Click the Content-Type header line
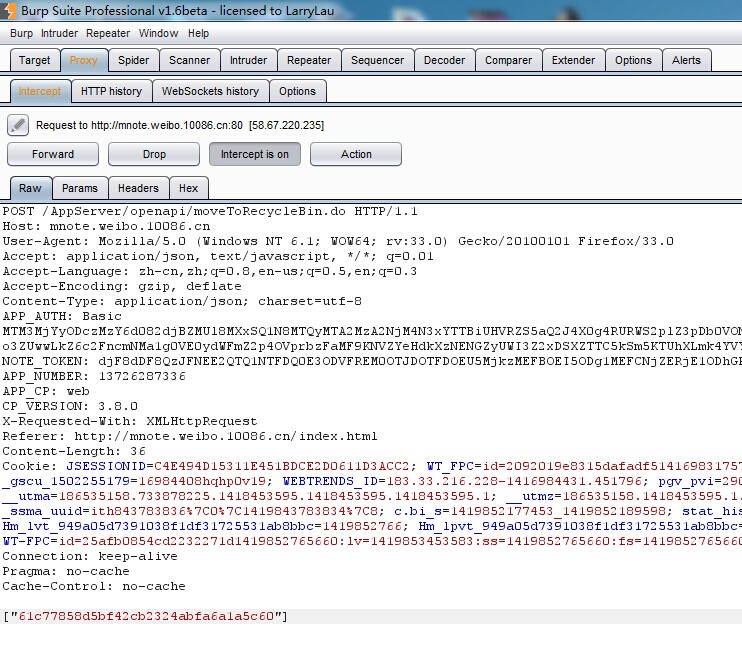 click(x=182, y=302)
